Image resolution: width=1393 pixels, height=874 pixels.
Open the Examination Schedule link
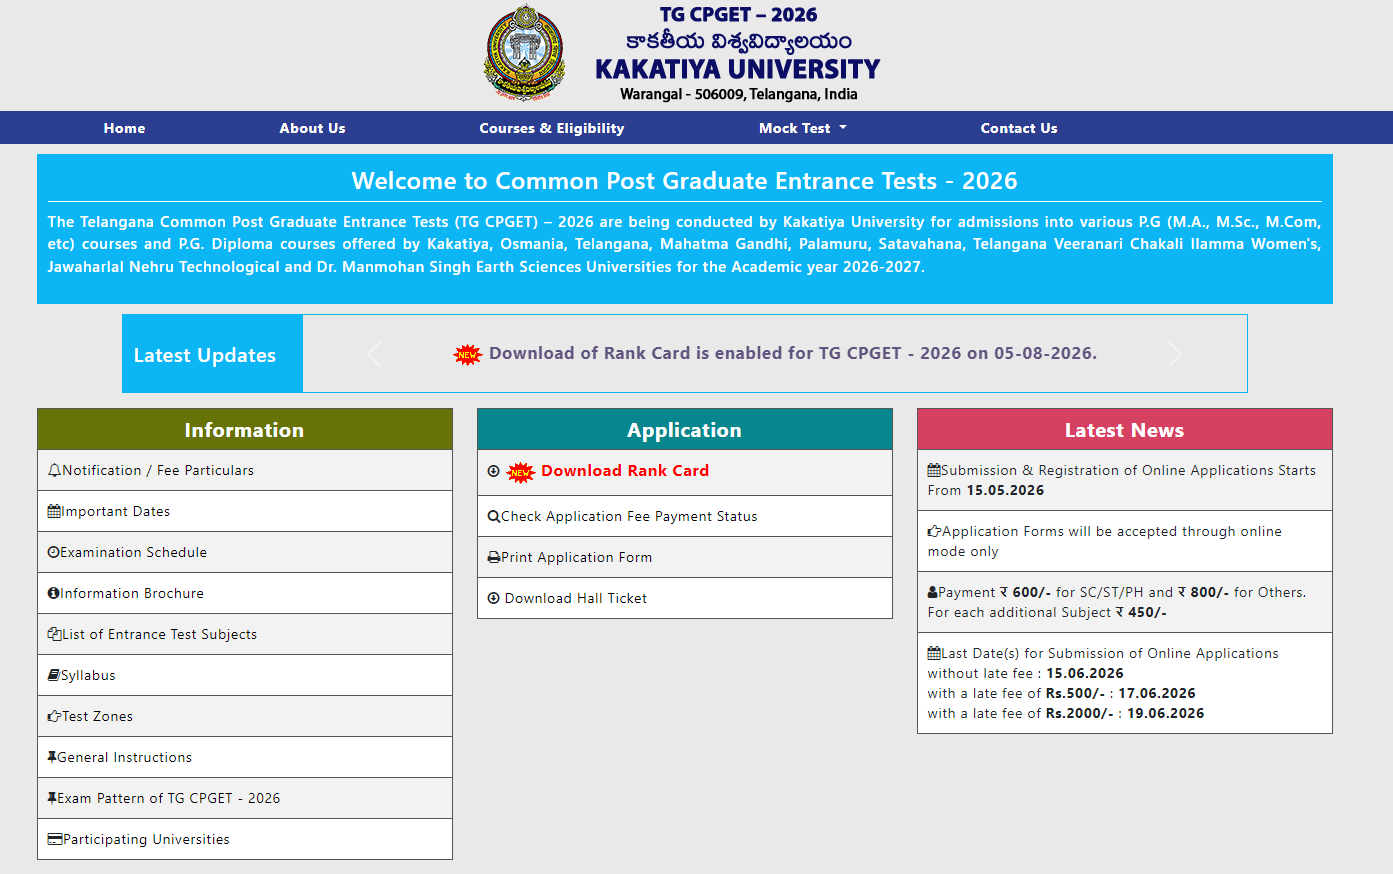[133, 552]
